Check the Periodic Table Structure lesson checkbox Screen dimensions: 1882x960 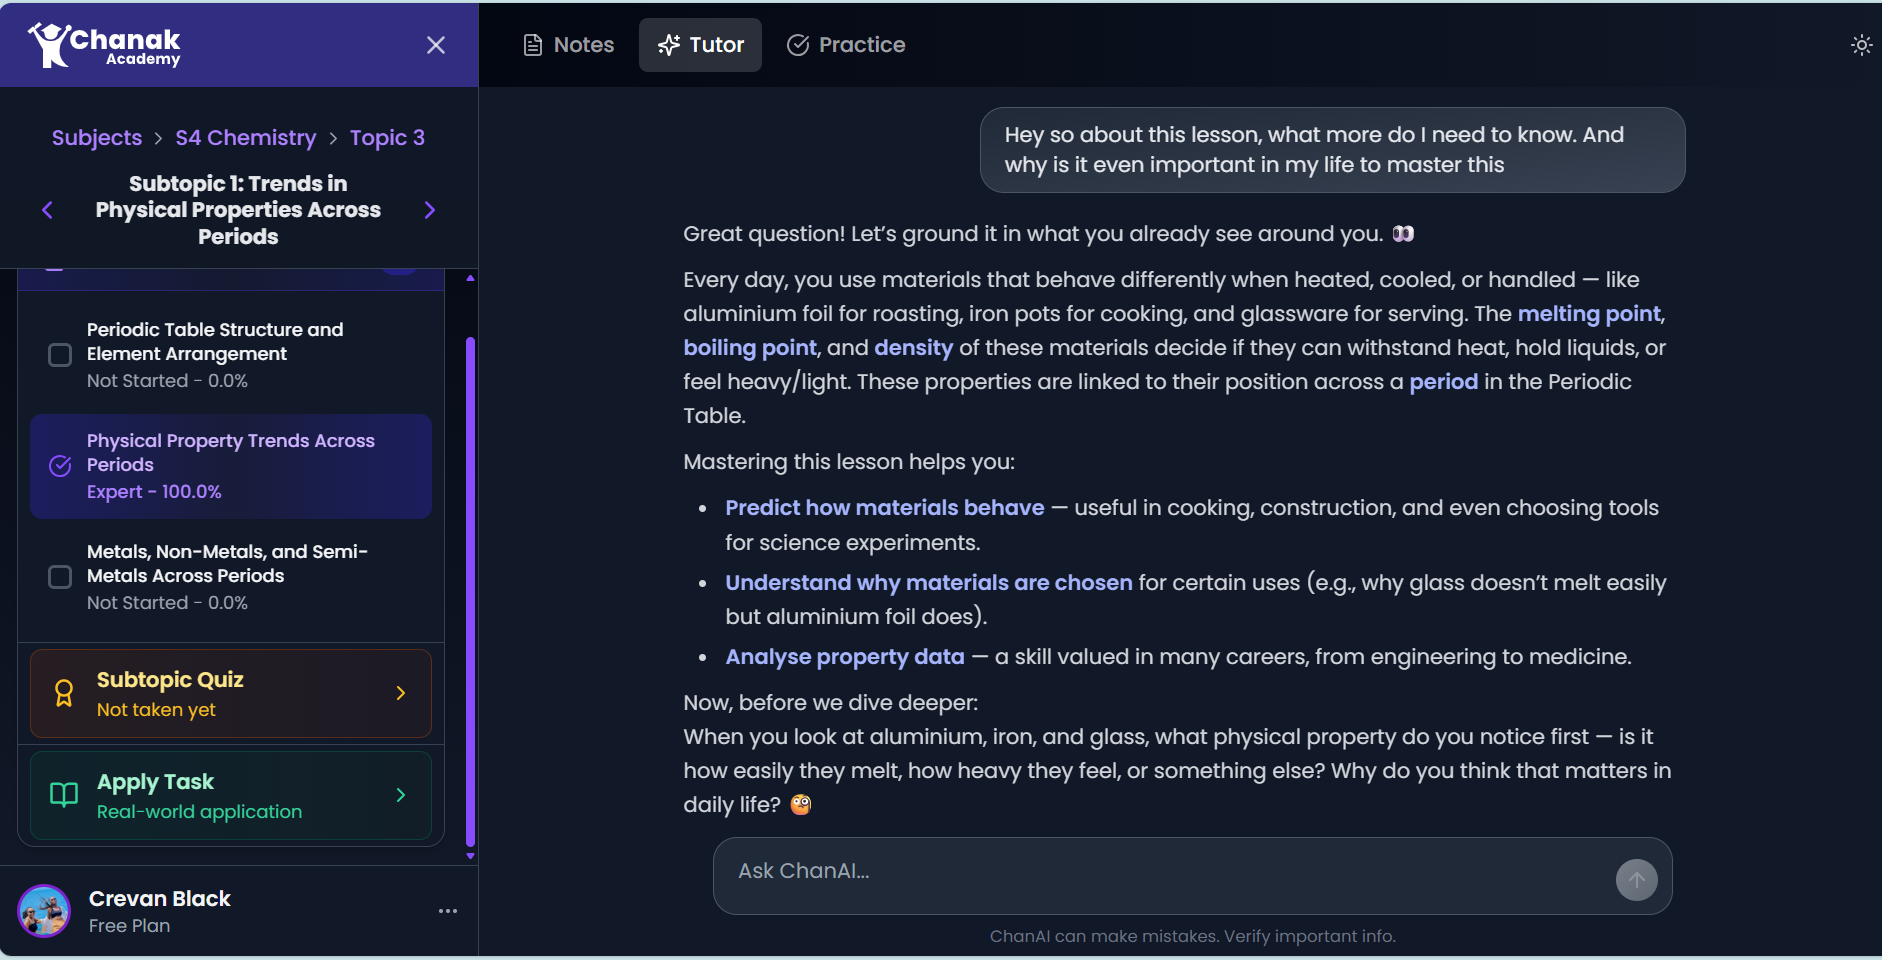pos(59,354)
